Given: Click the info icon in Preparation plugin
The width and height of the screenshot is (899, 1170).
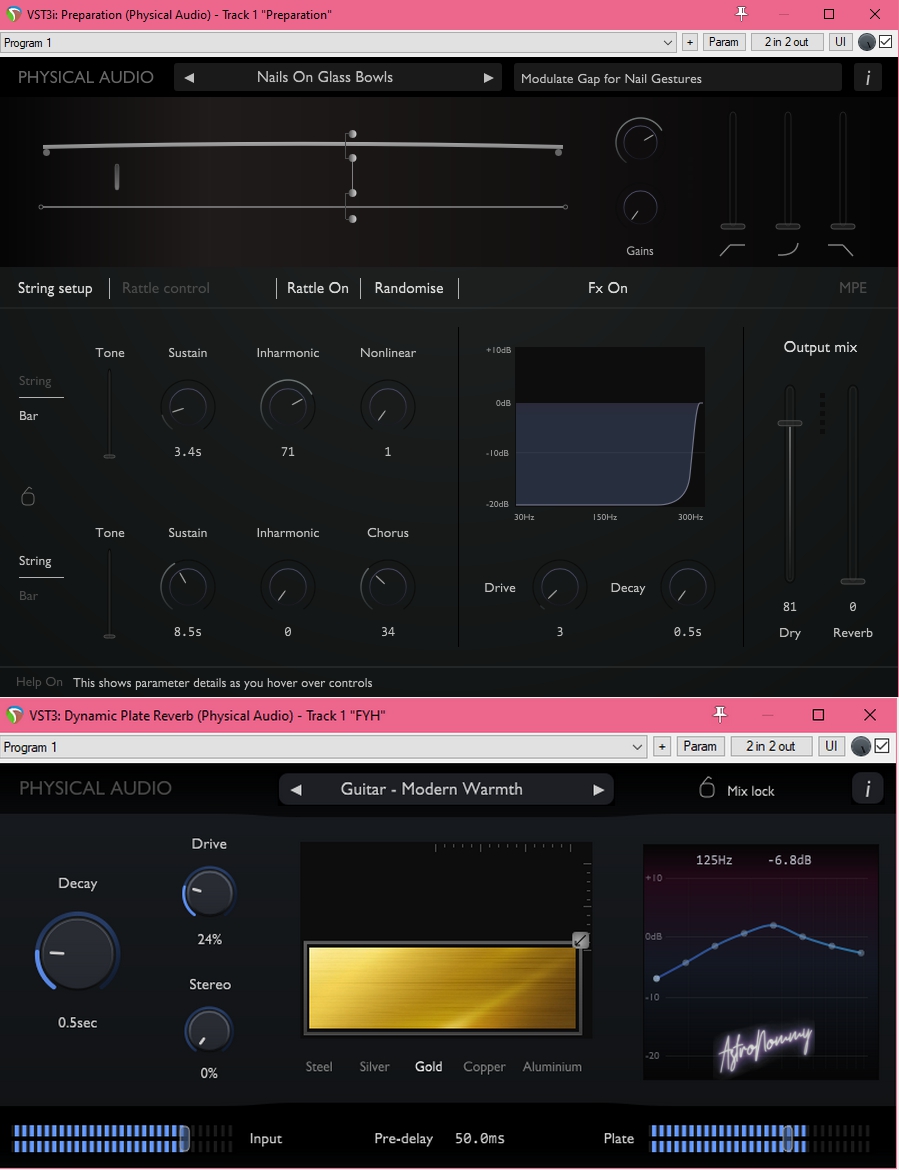Looking at the screenshot, I should point(867,78).
